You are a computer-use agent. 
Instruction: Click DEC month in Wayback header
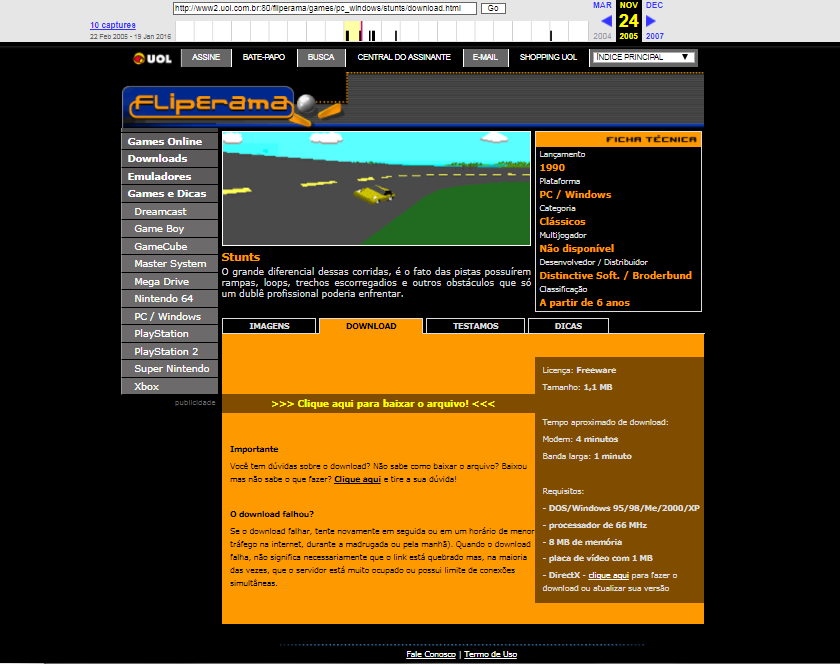(654, 5)
